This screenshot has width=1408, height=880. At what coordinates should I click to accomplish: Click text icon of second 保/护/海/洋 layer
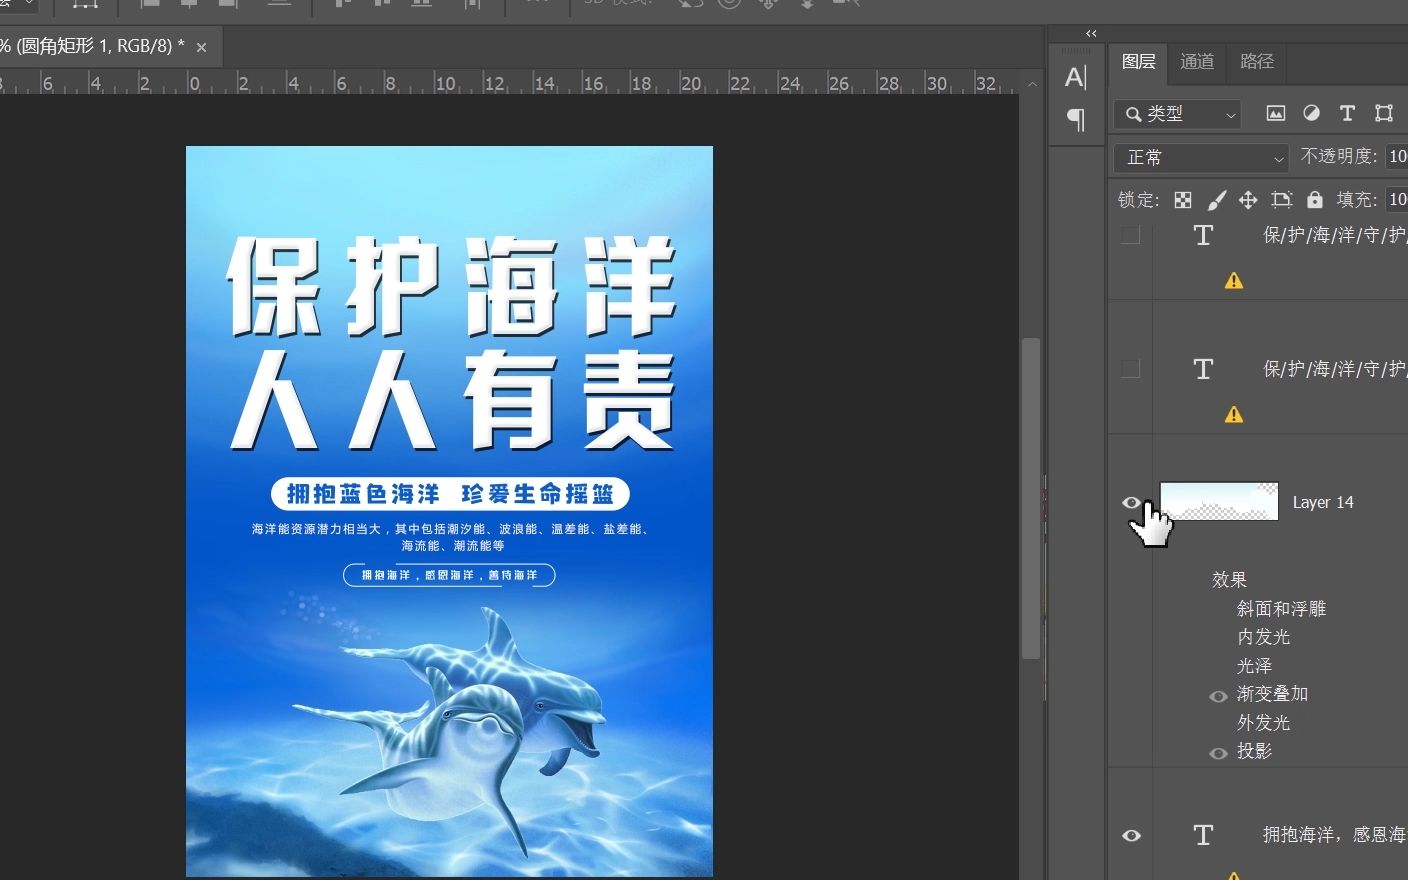(1203, 369)
